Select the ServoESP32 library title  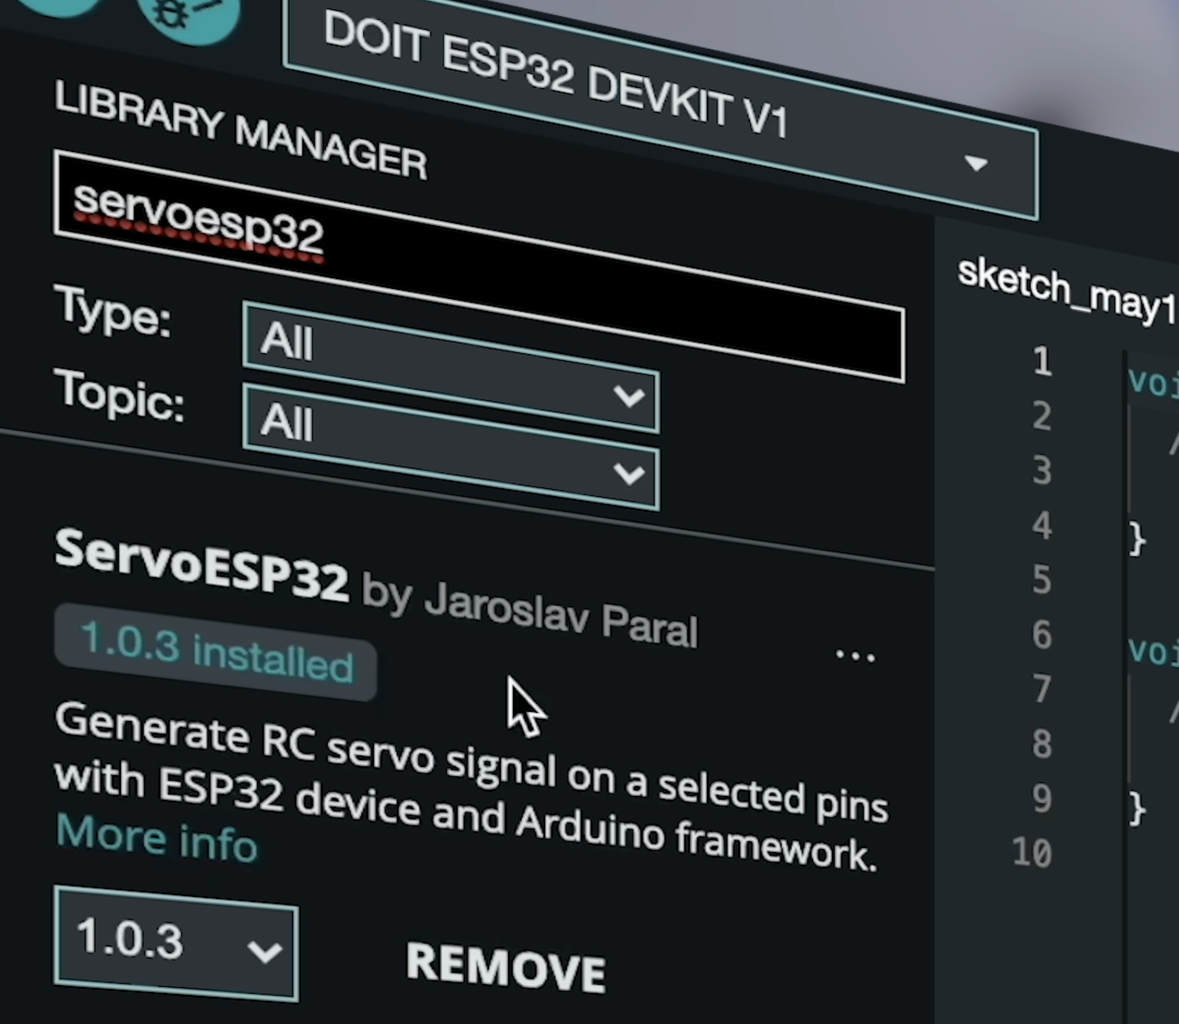(202, 564)
